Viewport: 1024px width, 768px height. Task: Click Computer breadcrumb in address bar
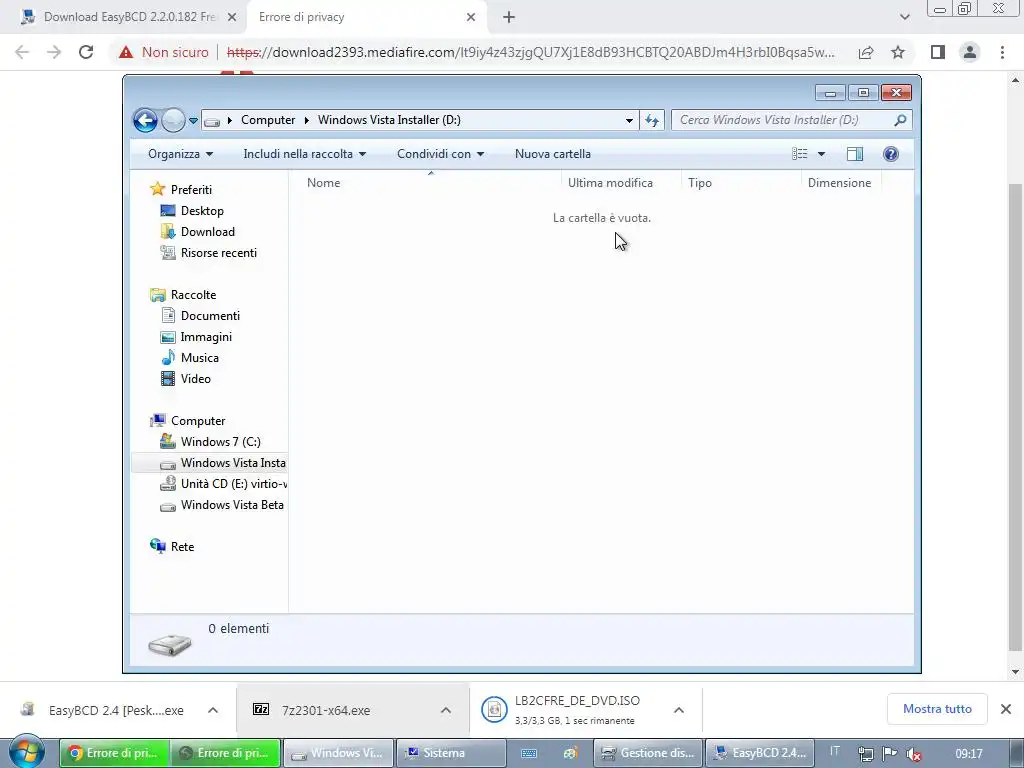pos(268,120)
